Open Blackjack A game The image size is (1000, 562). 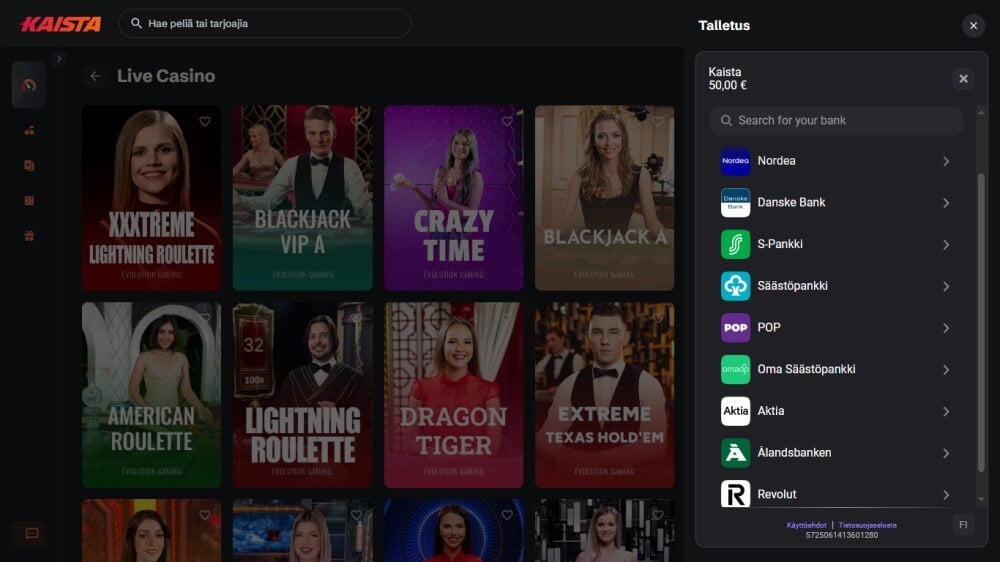click(x=605, y=198)
